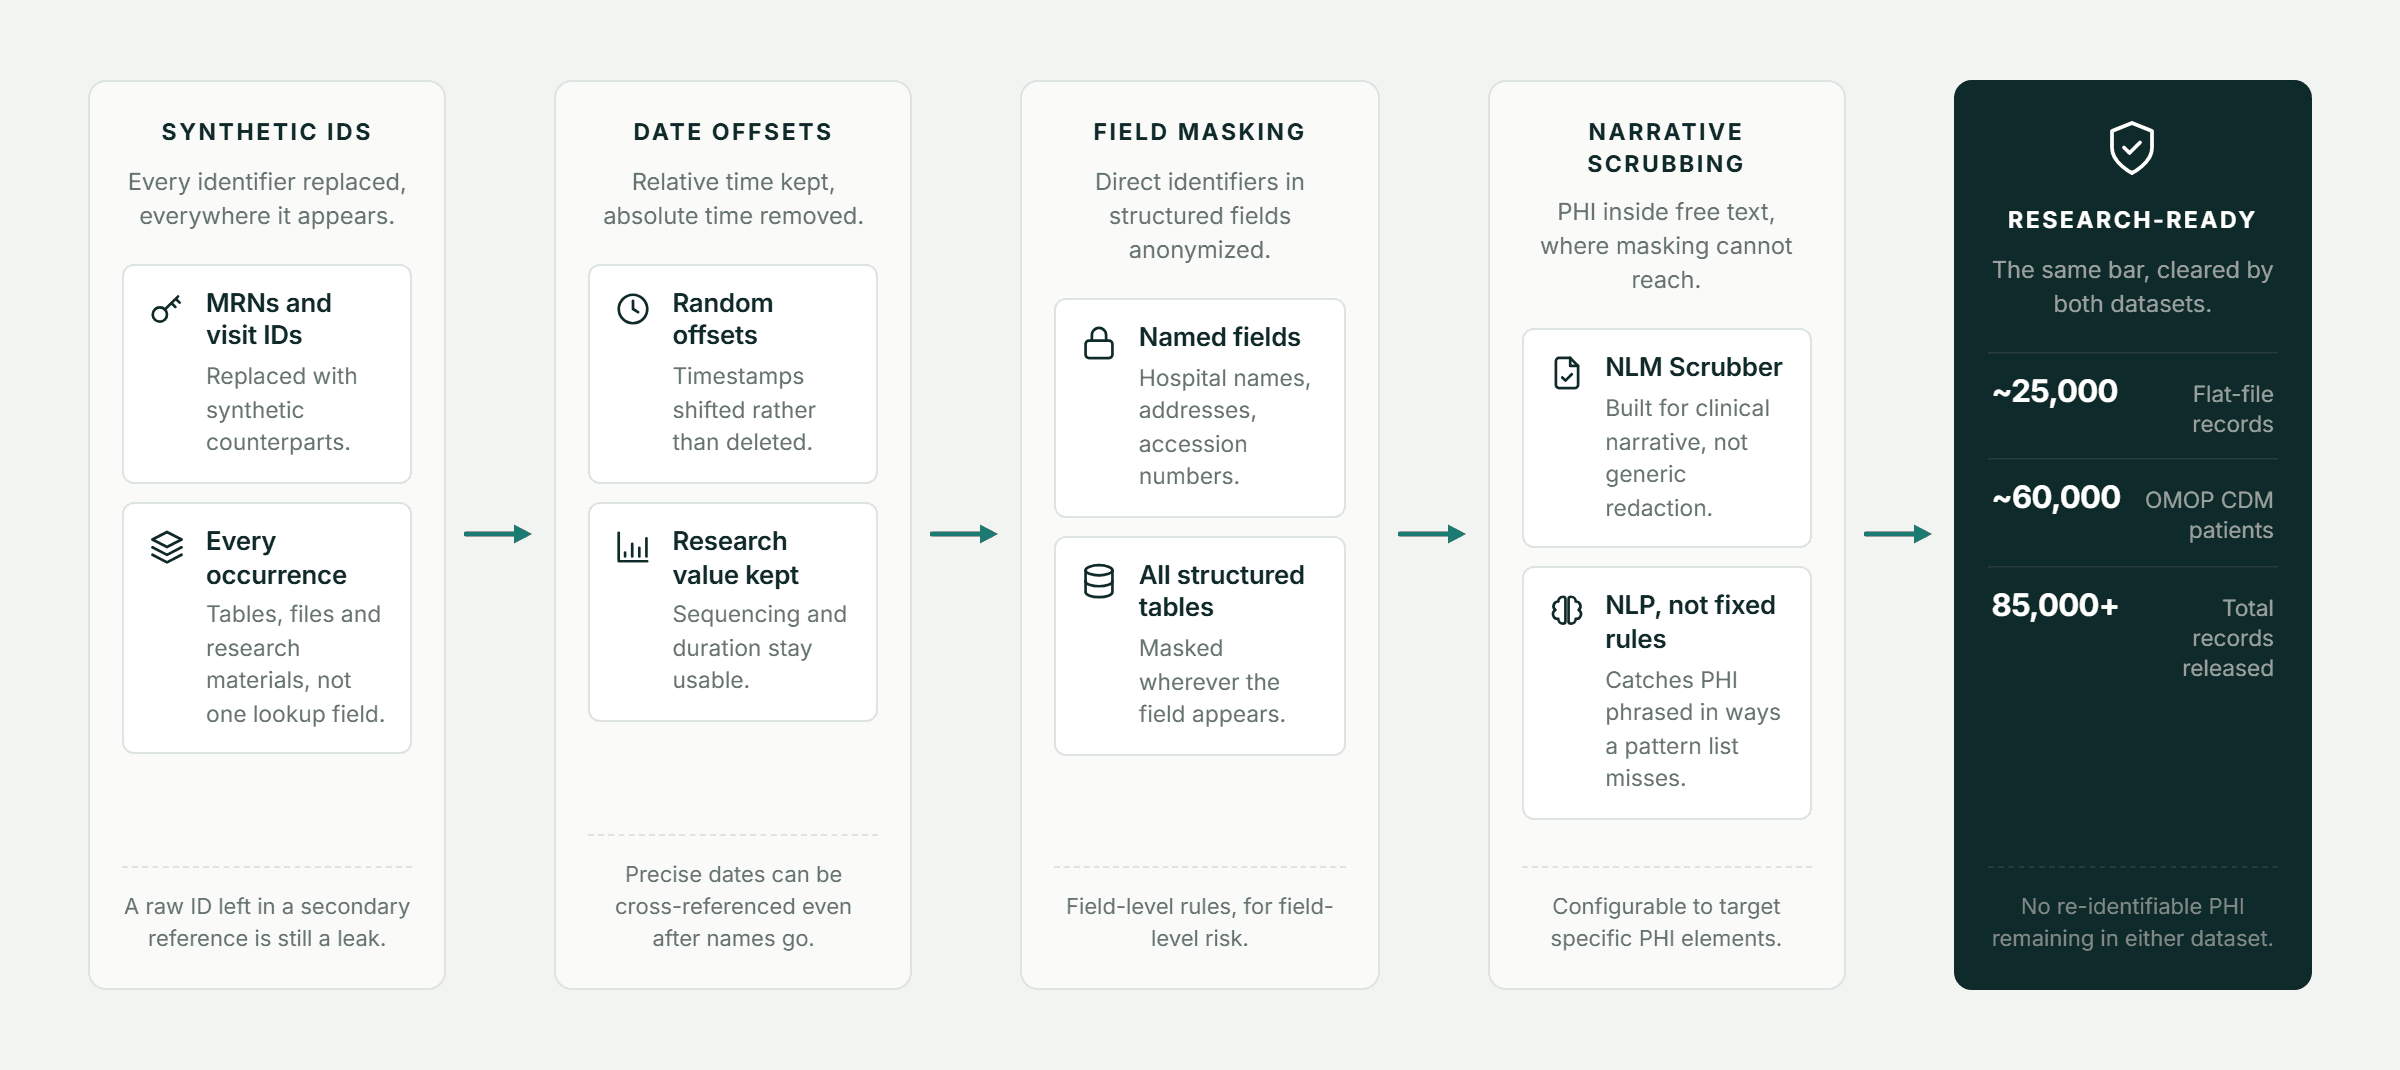Click 'Catches PHI phrased in ways' description
Screen dimensions: 2400x1070
[1693, 729]
